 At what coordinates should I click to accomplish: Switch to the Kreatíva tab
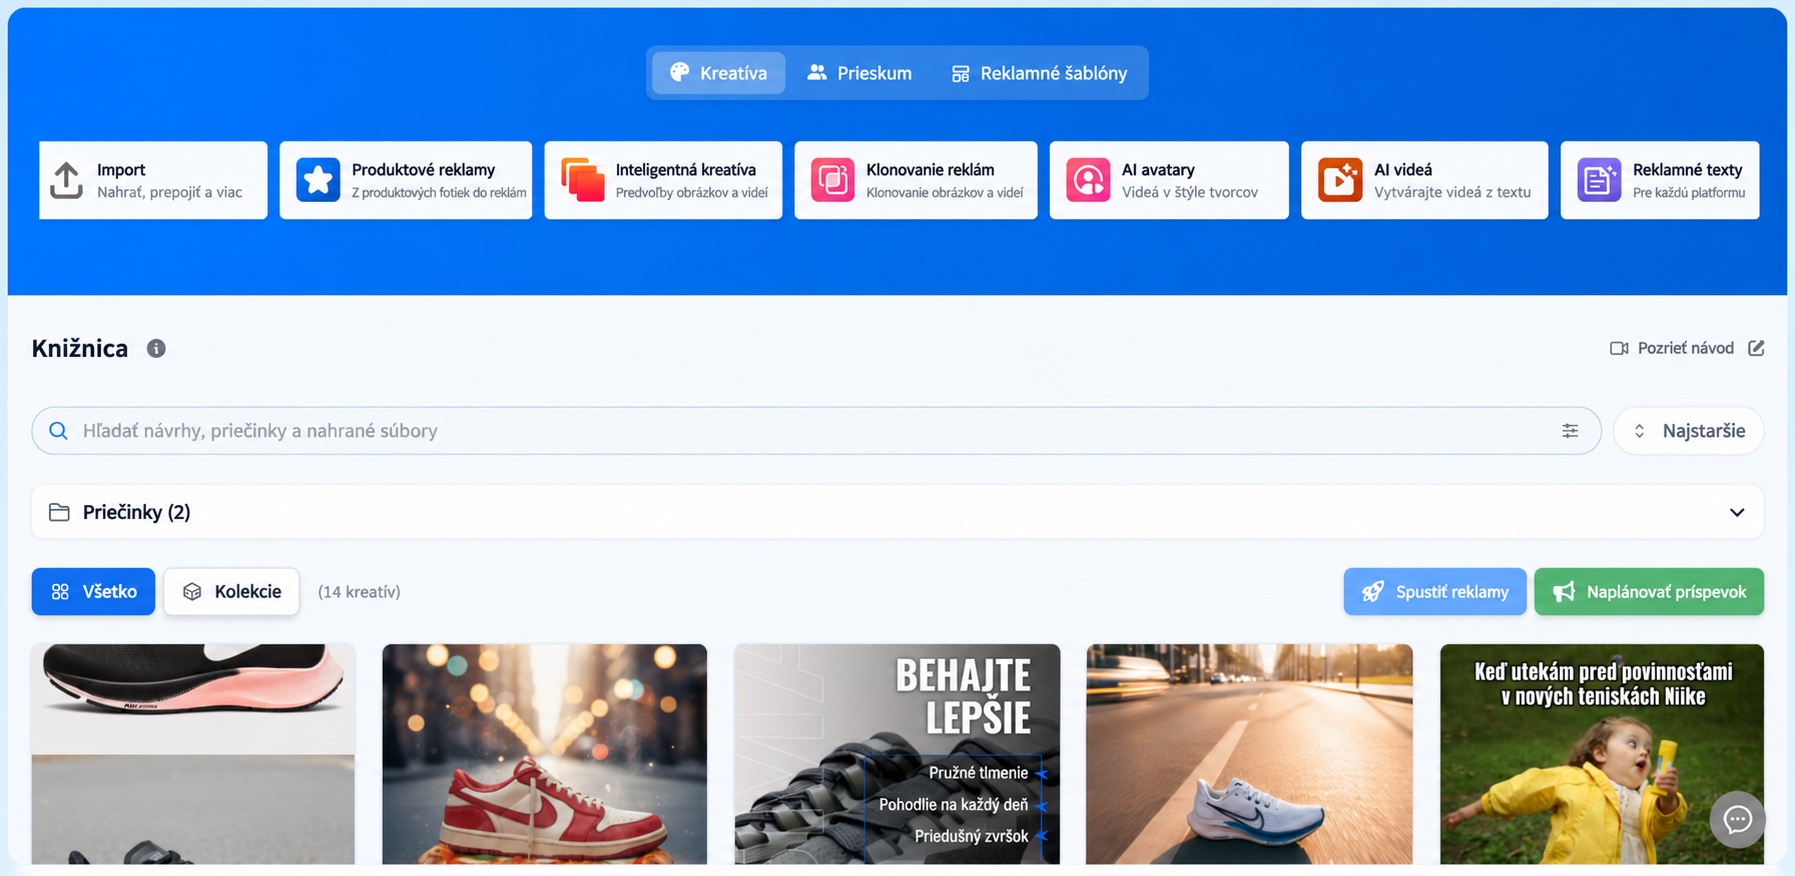718,73
